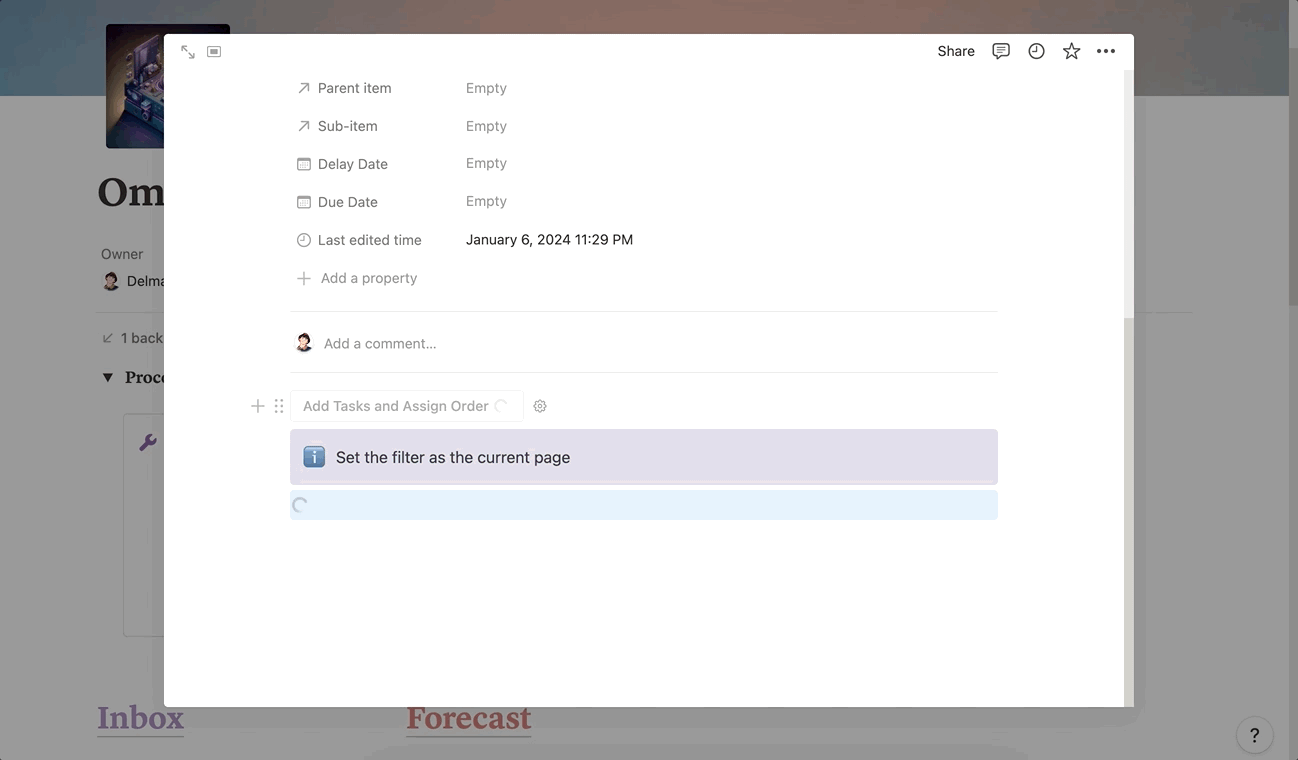This screenshot has width=1298, height=760.
Task: Open the comments panel icon
Action: coord(1001,51)
